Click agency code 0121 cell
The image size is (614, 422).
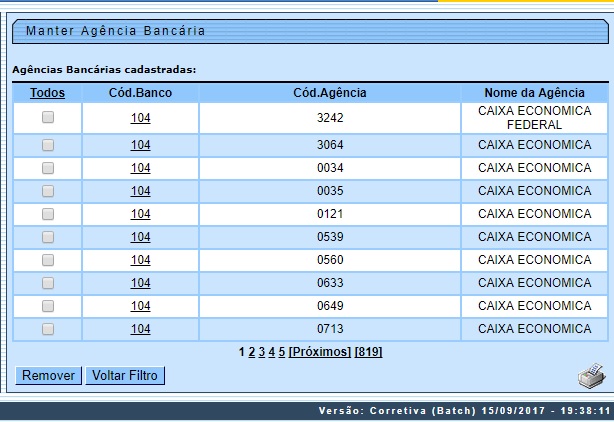point(330,214)
